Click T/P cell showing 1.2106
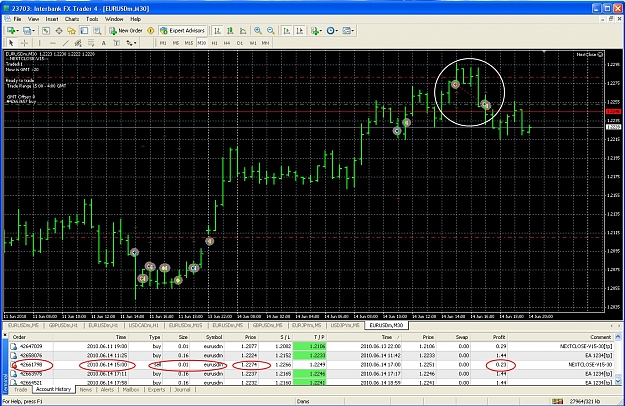 (x=310, y=346)
